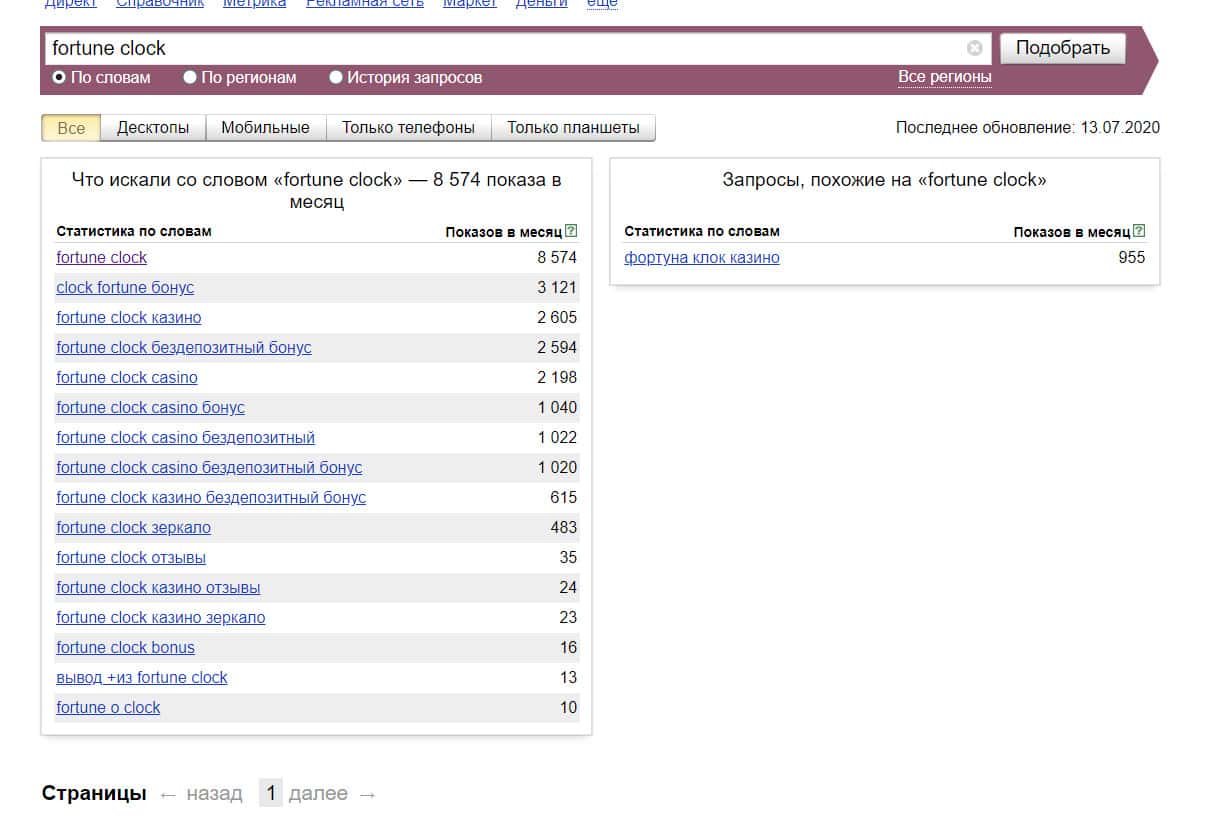This screenshot has height=828, width=1215.
Task: Click the 'fortune clock зеркало' link
Action: point(133,527)
